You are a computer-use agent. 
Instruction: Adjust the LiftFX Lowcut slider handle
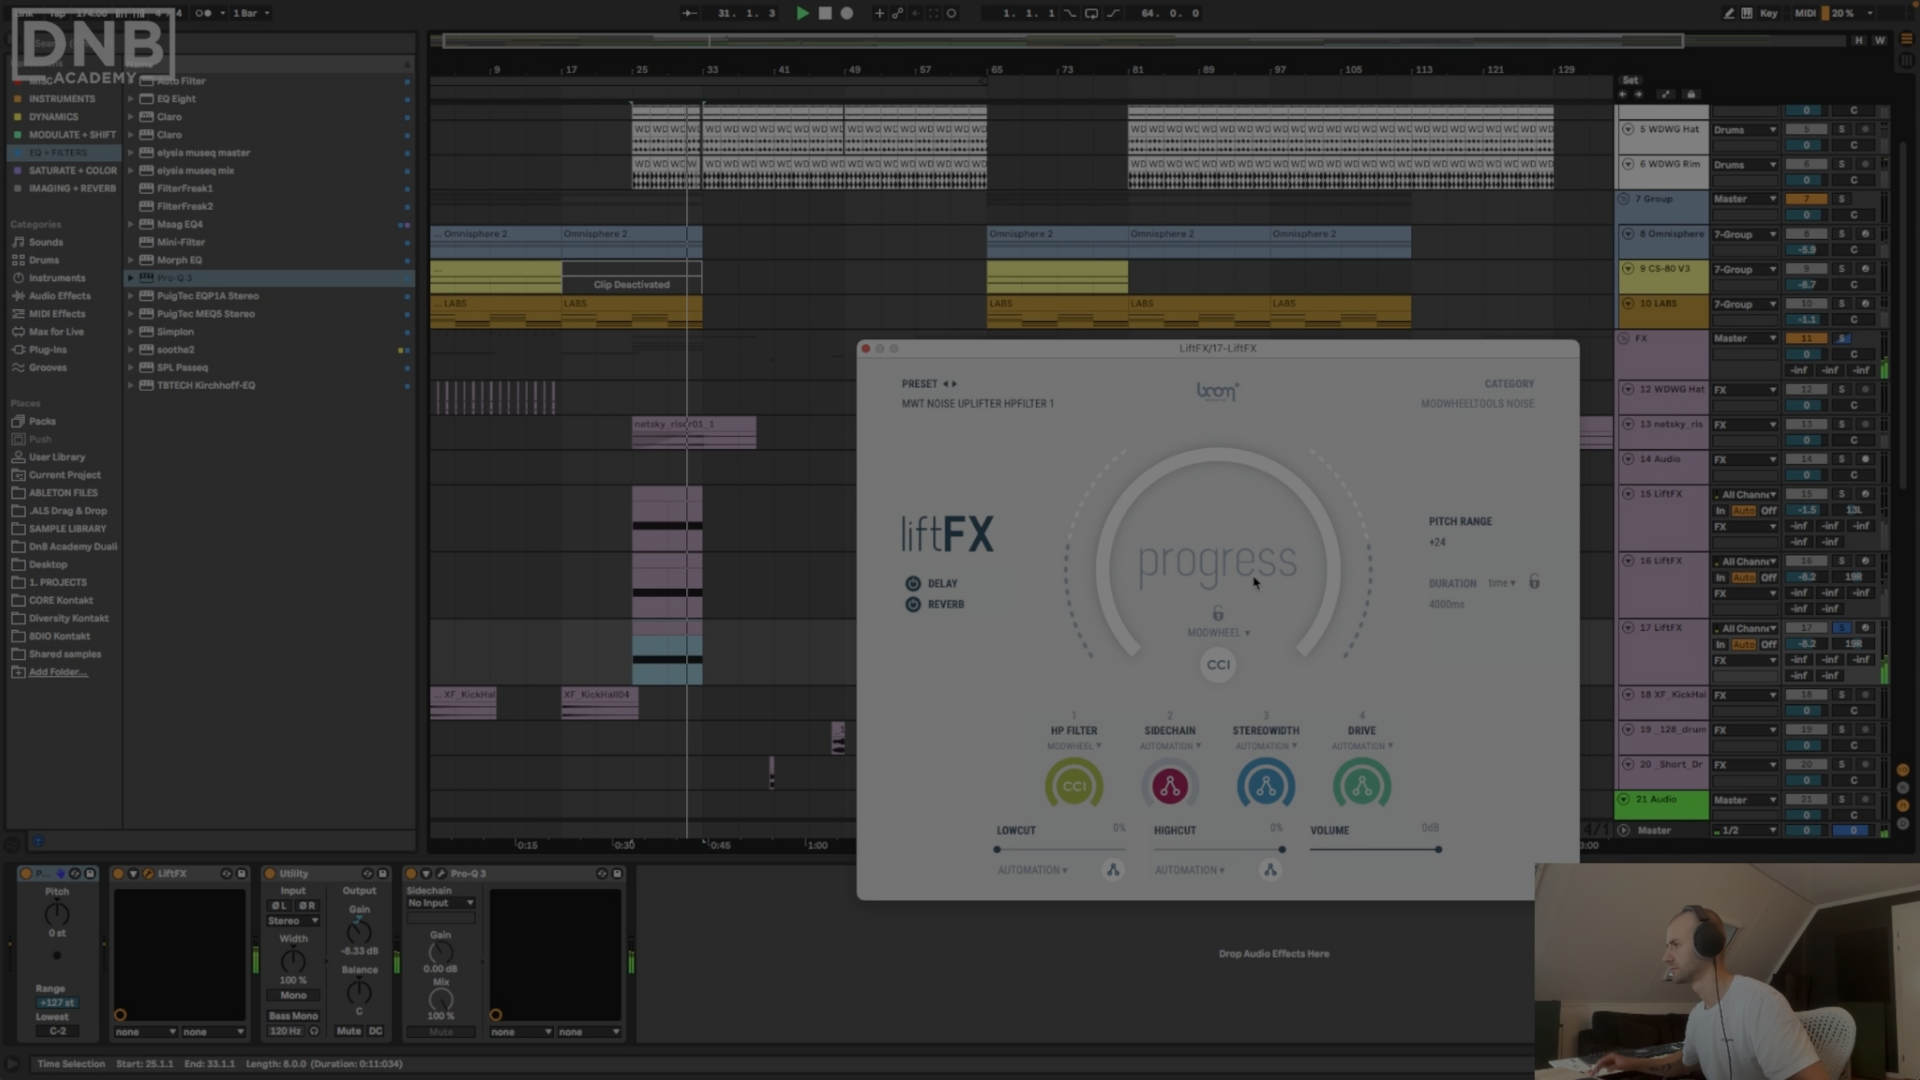997,850
